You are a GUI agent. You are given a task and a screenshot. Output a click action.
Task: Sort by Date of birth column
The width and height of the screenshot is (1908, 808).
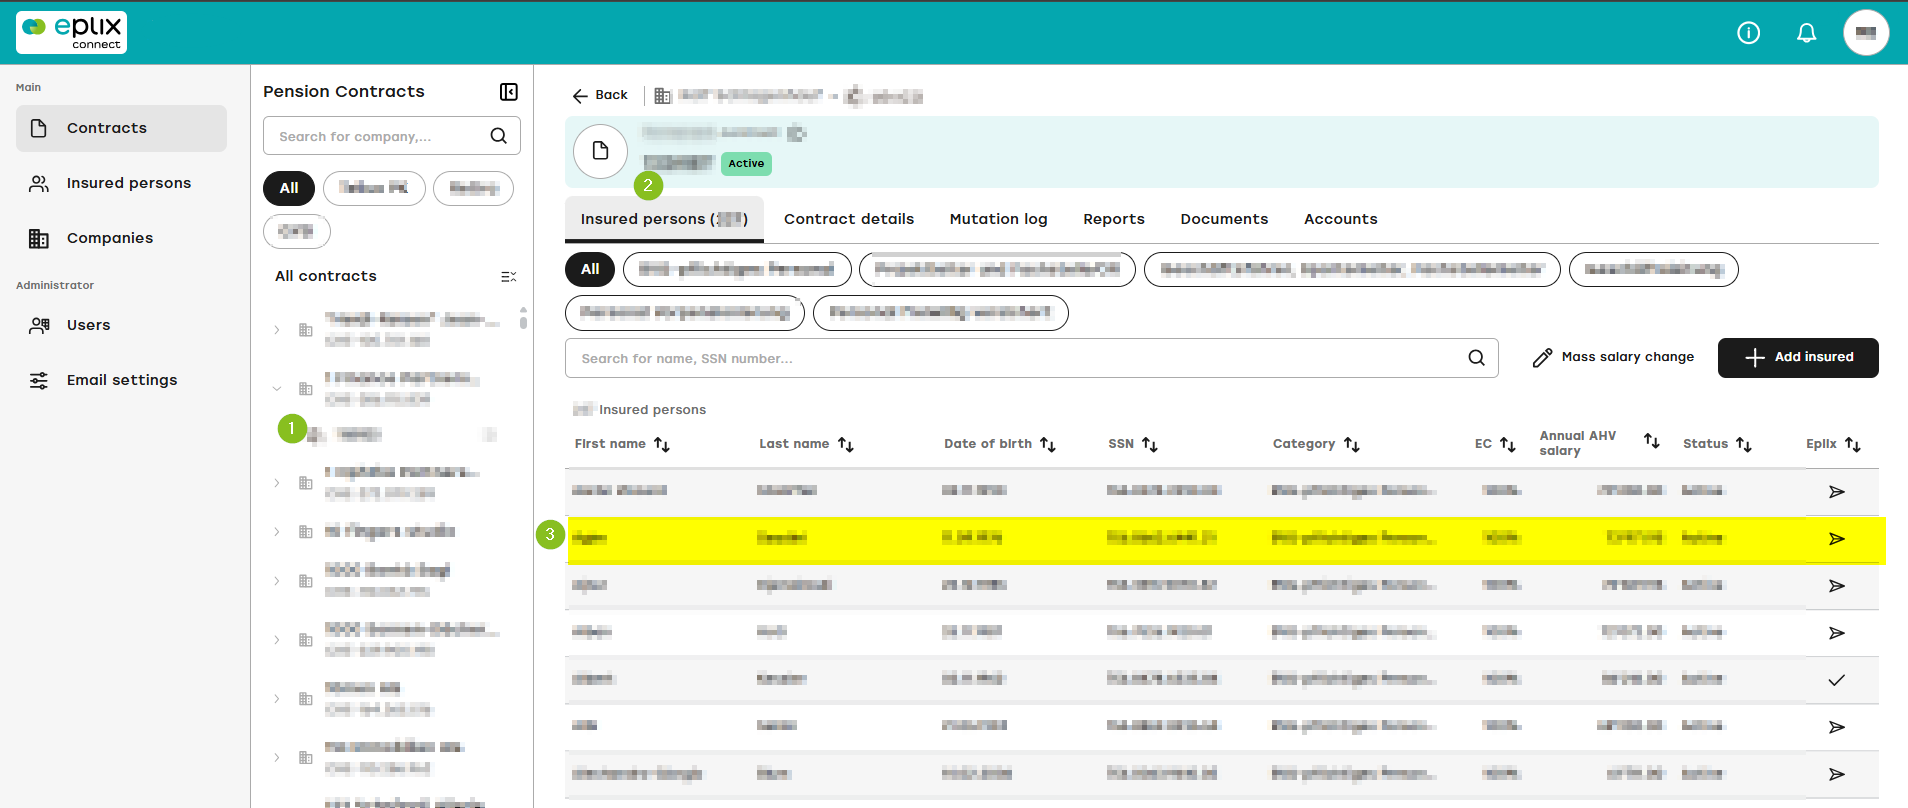point(1048,444)
